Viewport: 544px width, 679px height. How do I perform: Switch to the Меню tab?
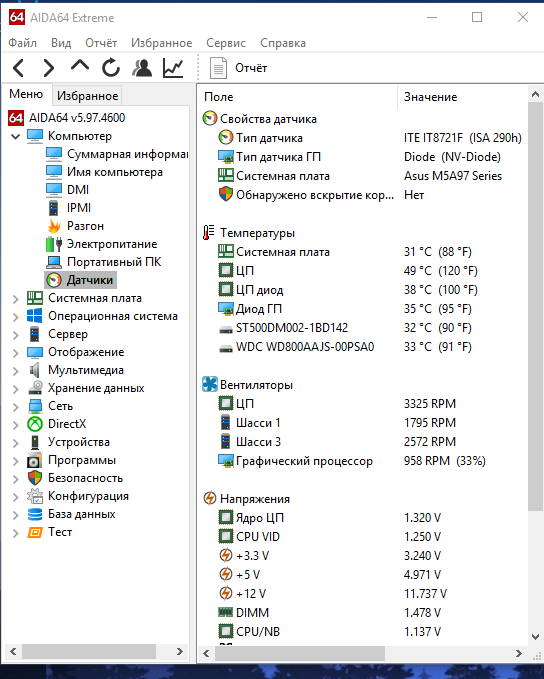[26, 94]
